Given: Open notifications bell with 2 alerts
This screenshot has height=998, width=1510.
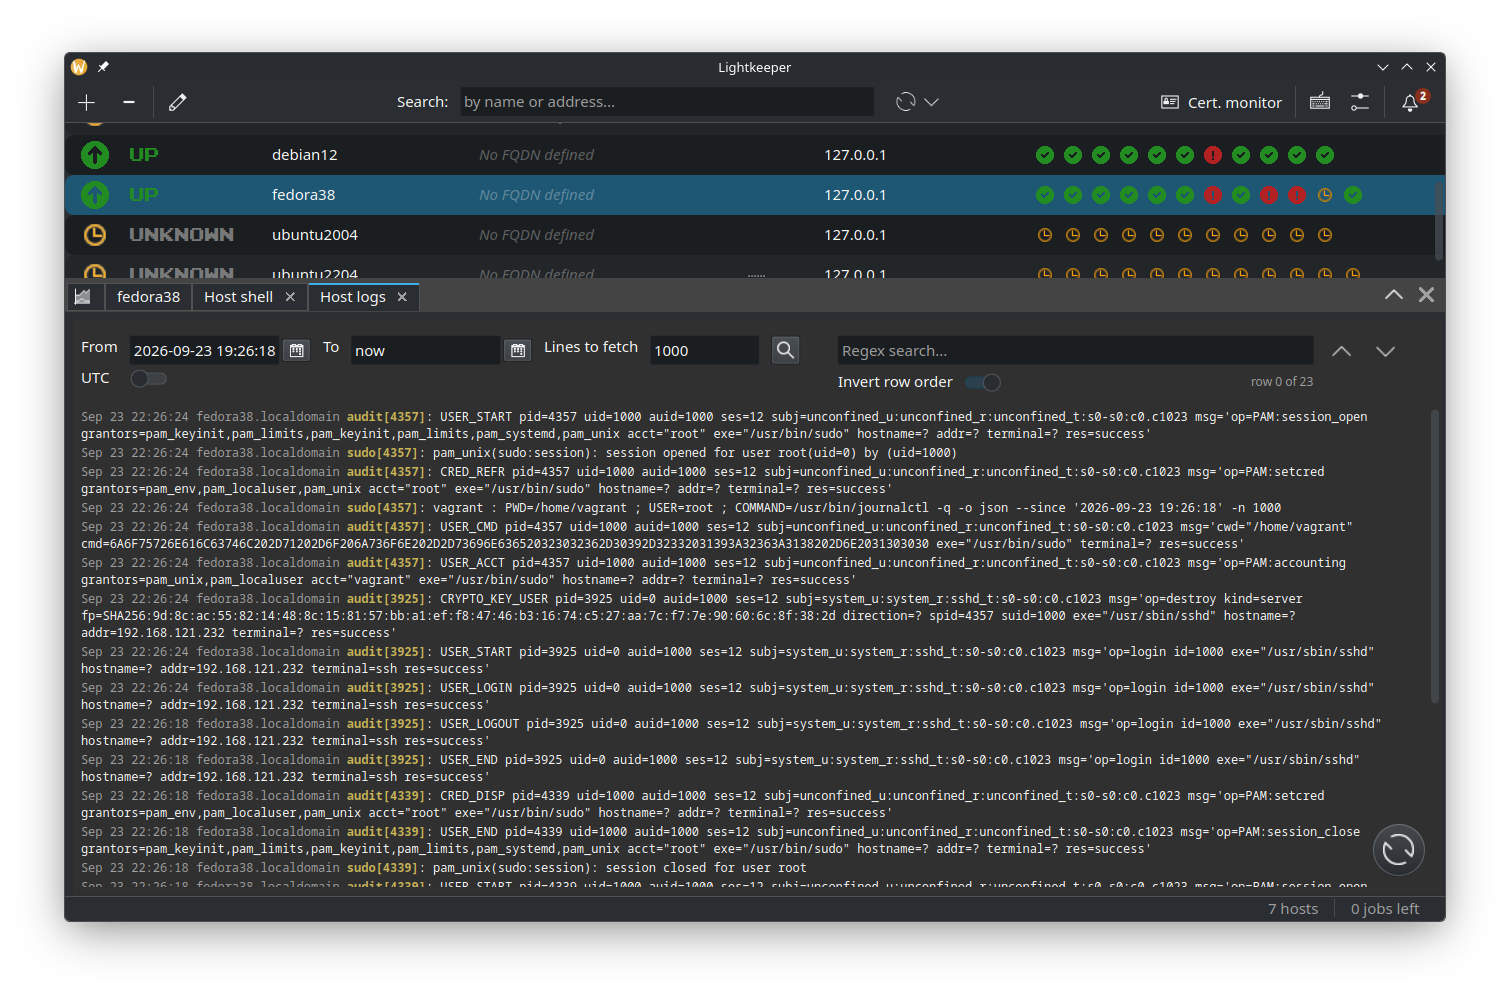Looking at the screenshot, I should tap(1412, 102).
